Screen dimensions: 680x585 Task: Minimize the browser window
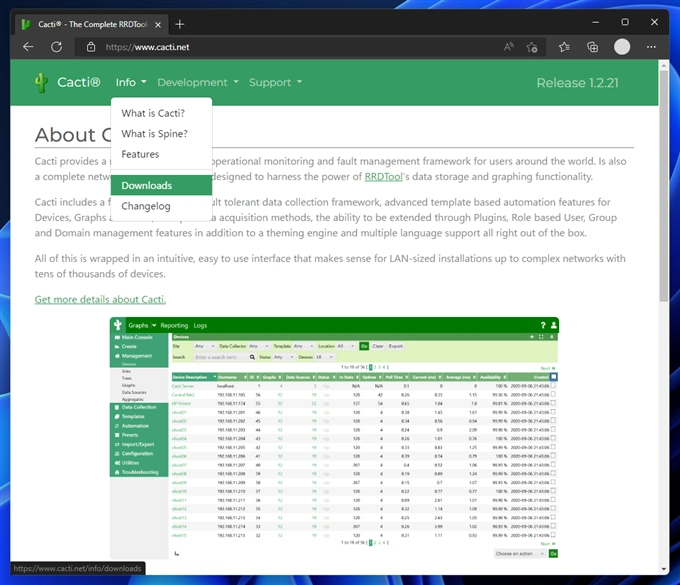click(595, 22)
